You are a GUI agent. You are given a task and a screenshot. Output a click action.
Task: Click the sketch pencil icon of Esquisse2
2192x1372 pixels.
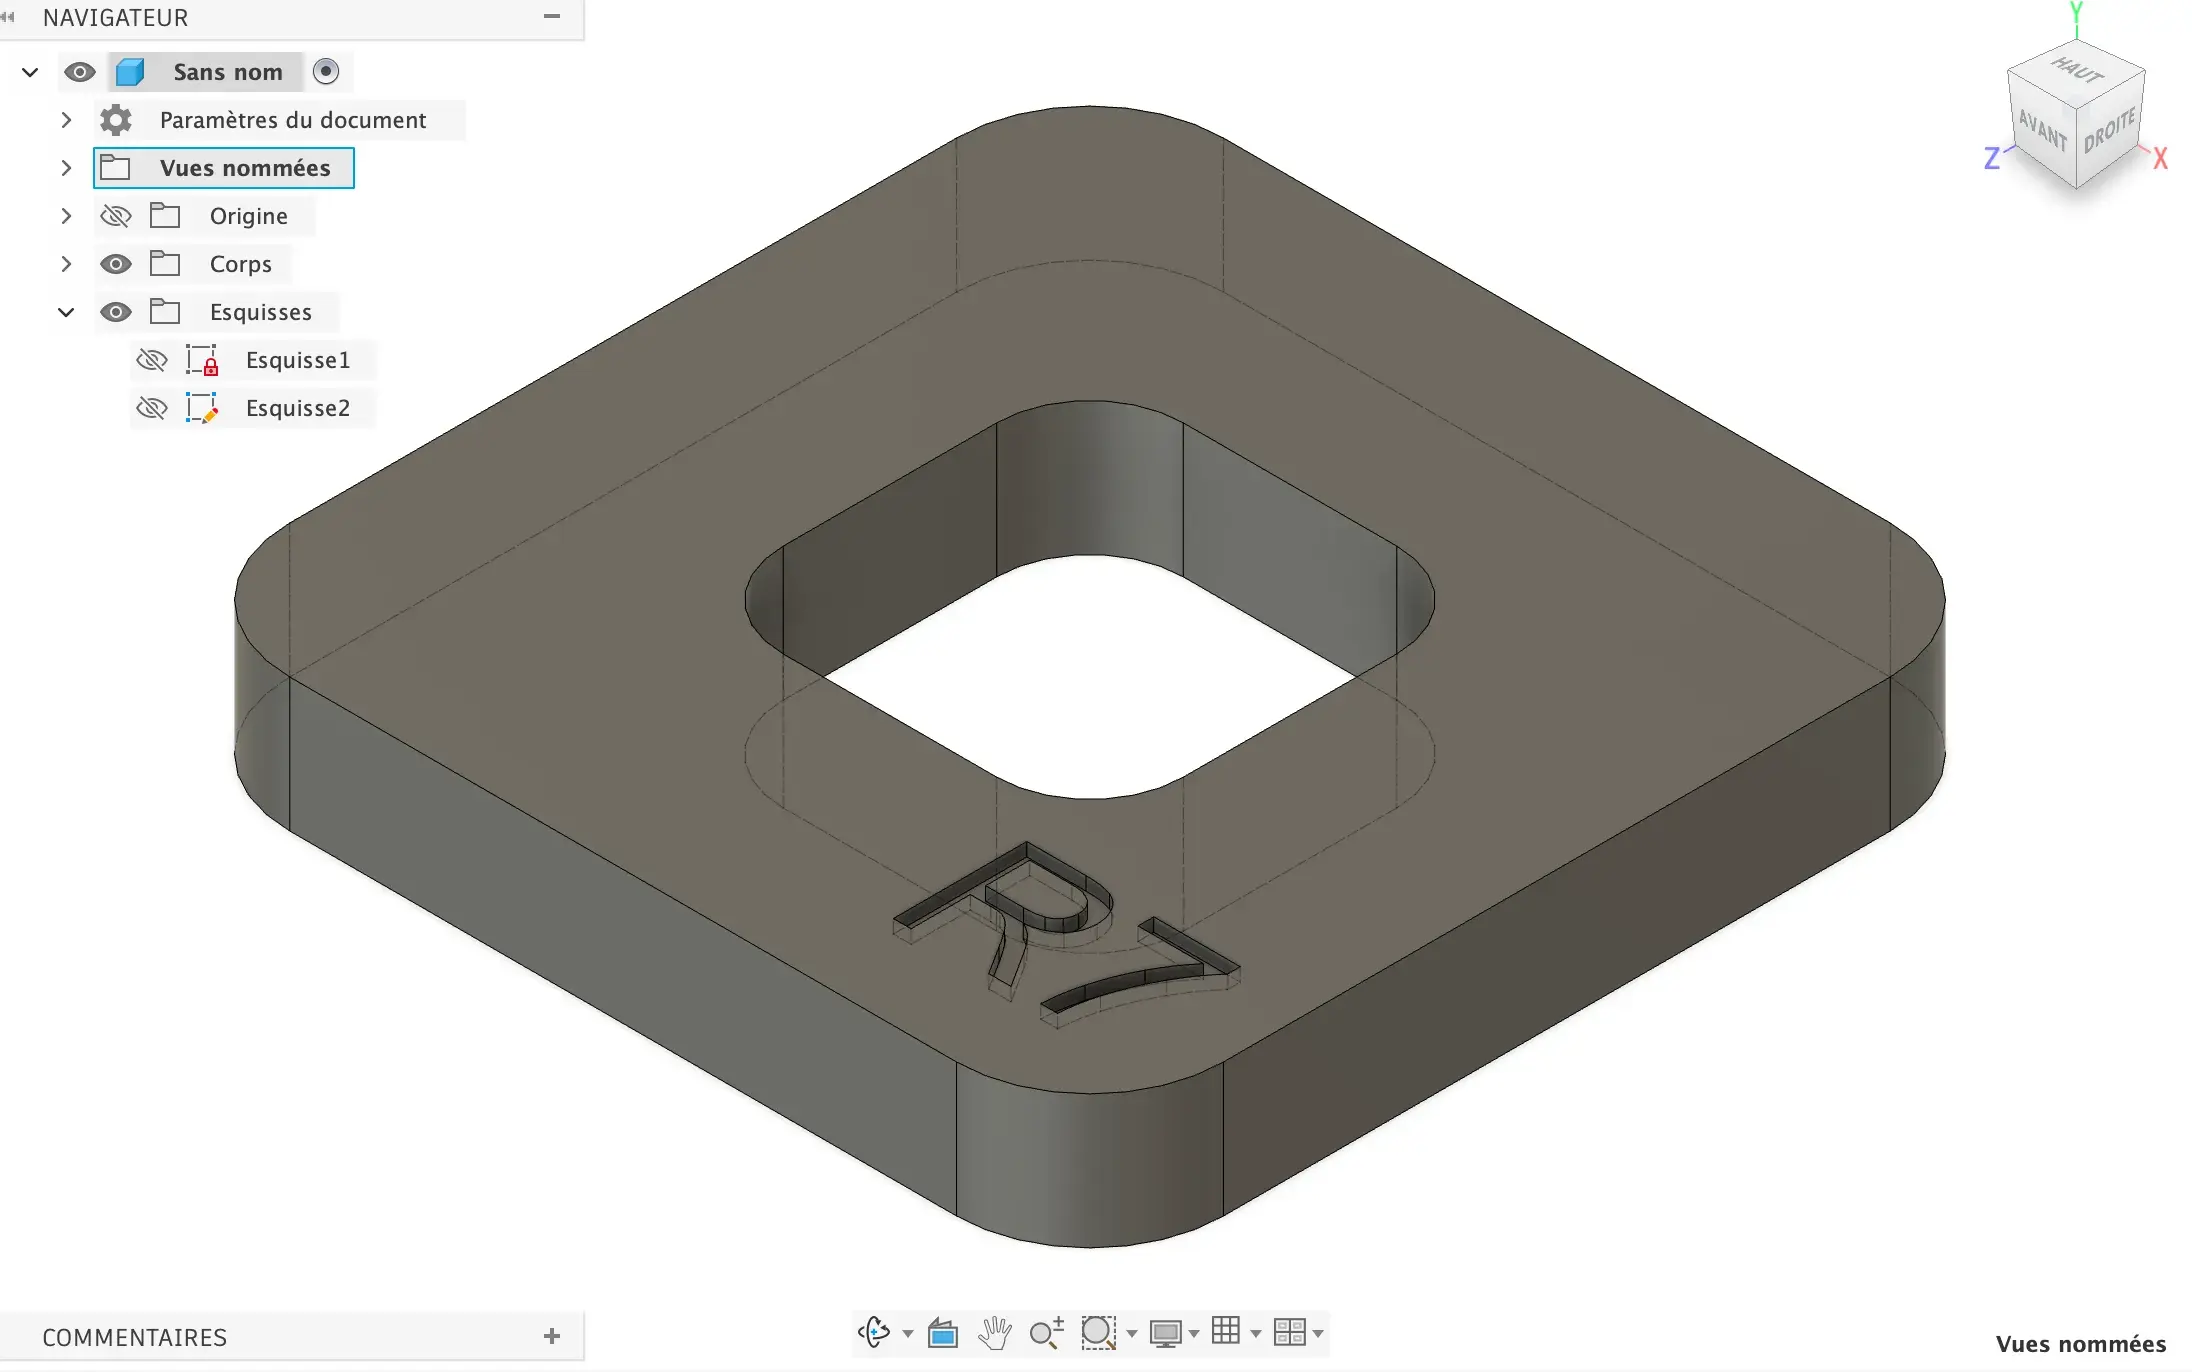click(202, 408)
